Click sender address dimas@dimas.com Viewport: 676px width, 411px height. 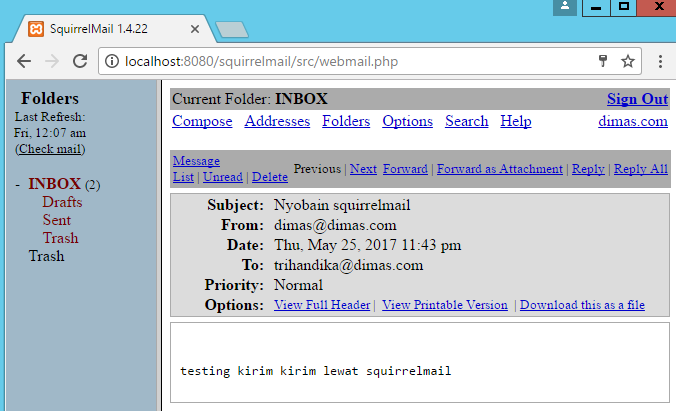tap(335, 225)
